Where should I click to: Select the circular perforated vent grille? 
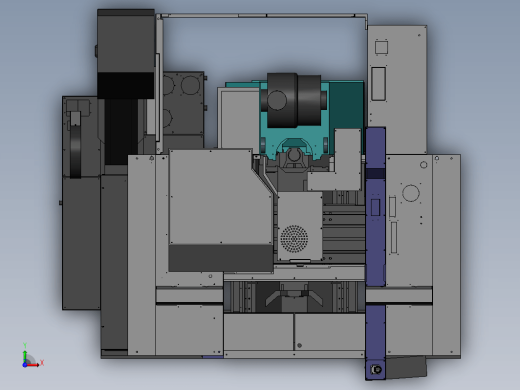pyautogui.click(x=294, y=238)
